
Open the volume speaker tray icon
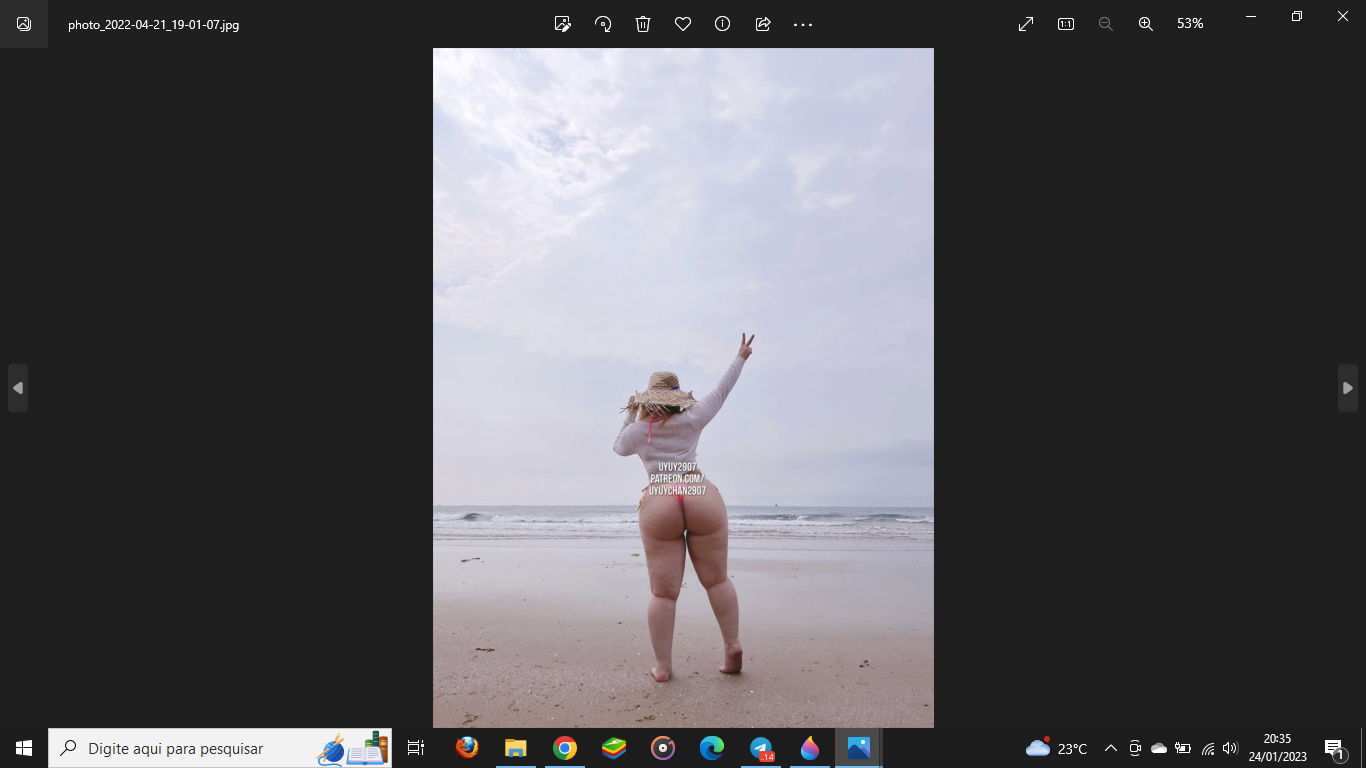coord(1230,748)
